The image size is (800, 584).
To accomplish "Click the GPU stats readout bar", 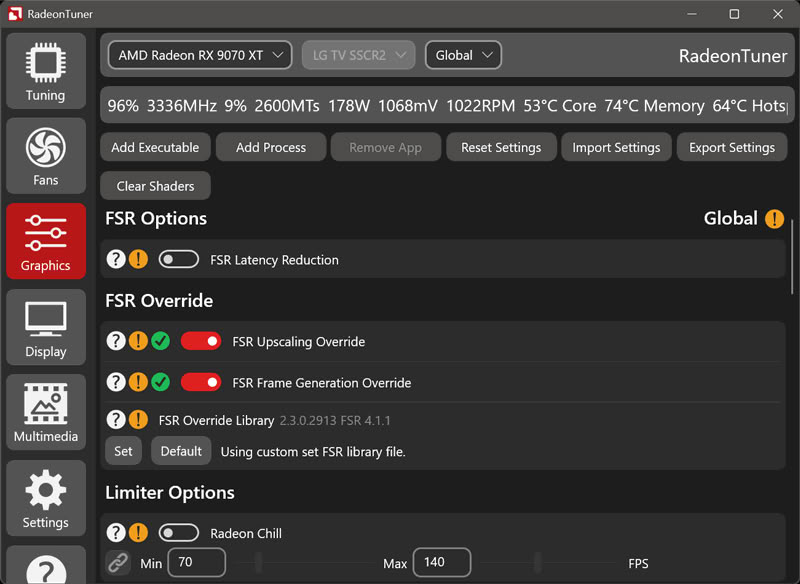I will click(x=447, y=105).
